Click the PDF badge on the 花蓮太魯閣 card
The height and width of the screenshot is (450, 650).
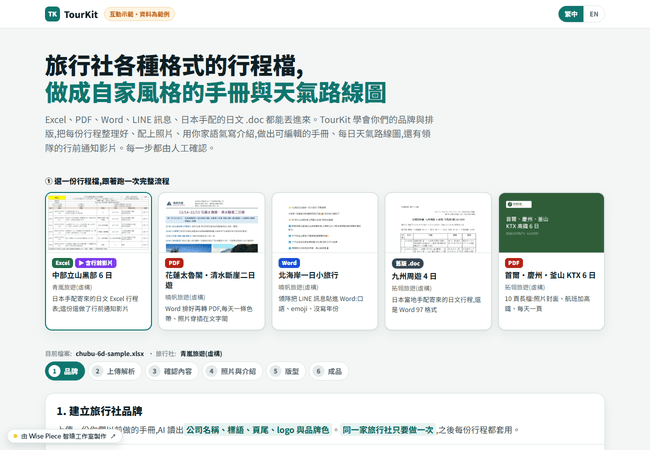coord(174,263)
